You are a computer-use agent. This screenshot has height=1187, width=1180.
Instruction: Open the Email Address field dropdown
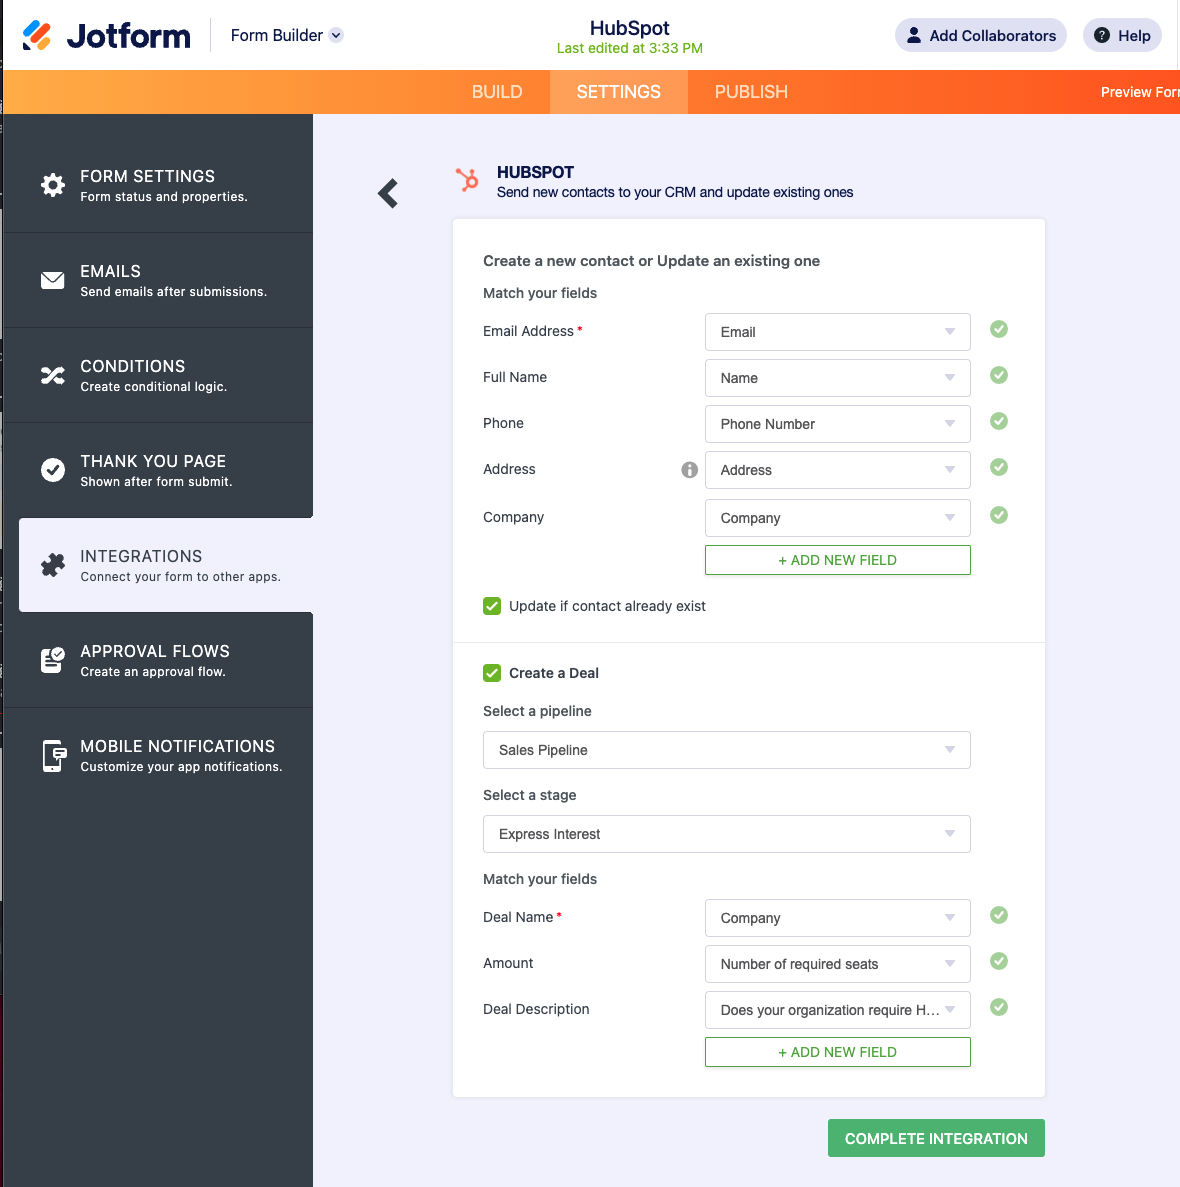[838, 332]
